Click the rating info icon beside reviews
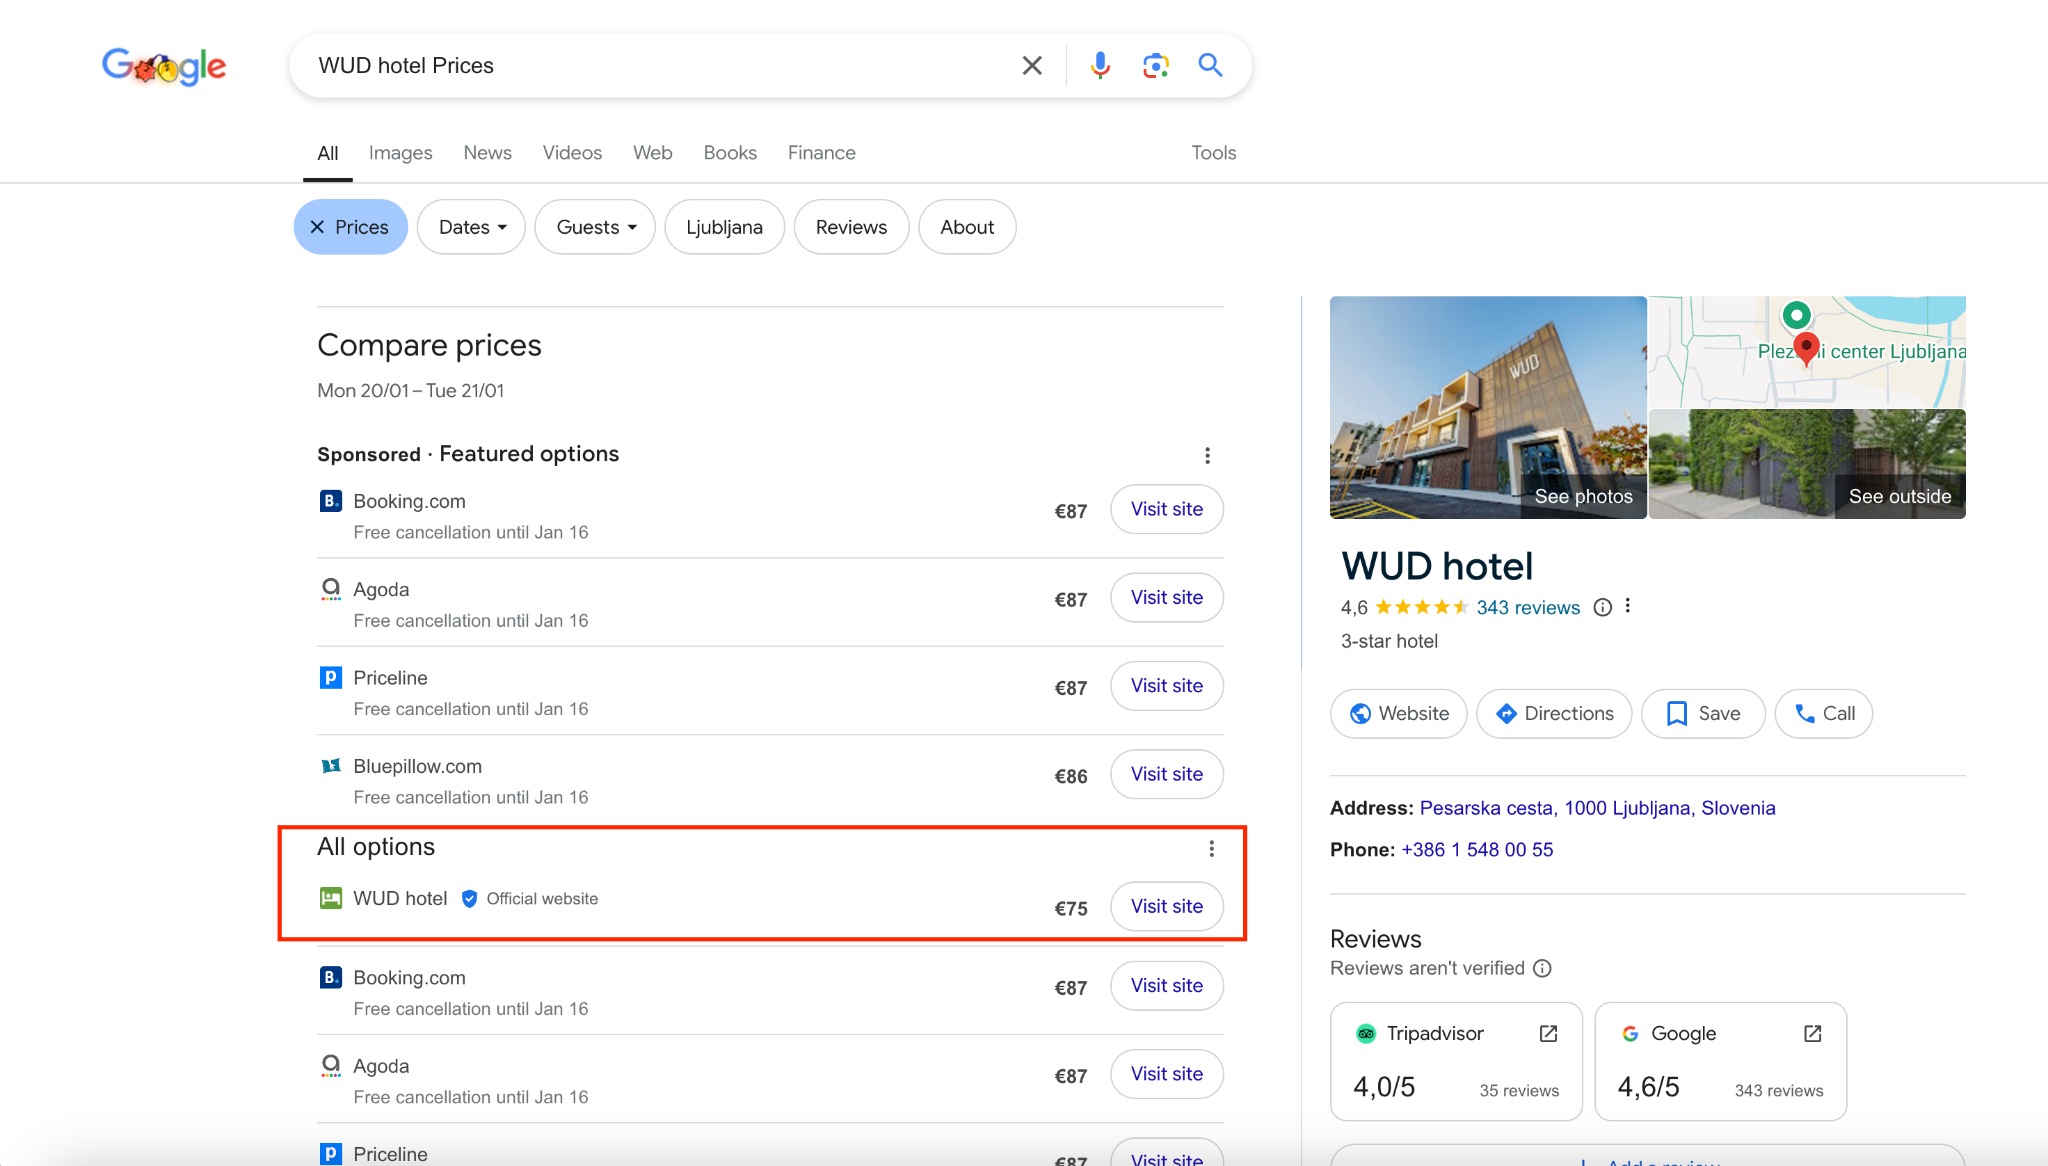2048x1166 pixels. (1602, 608)
